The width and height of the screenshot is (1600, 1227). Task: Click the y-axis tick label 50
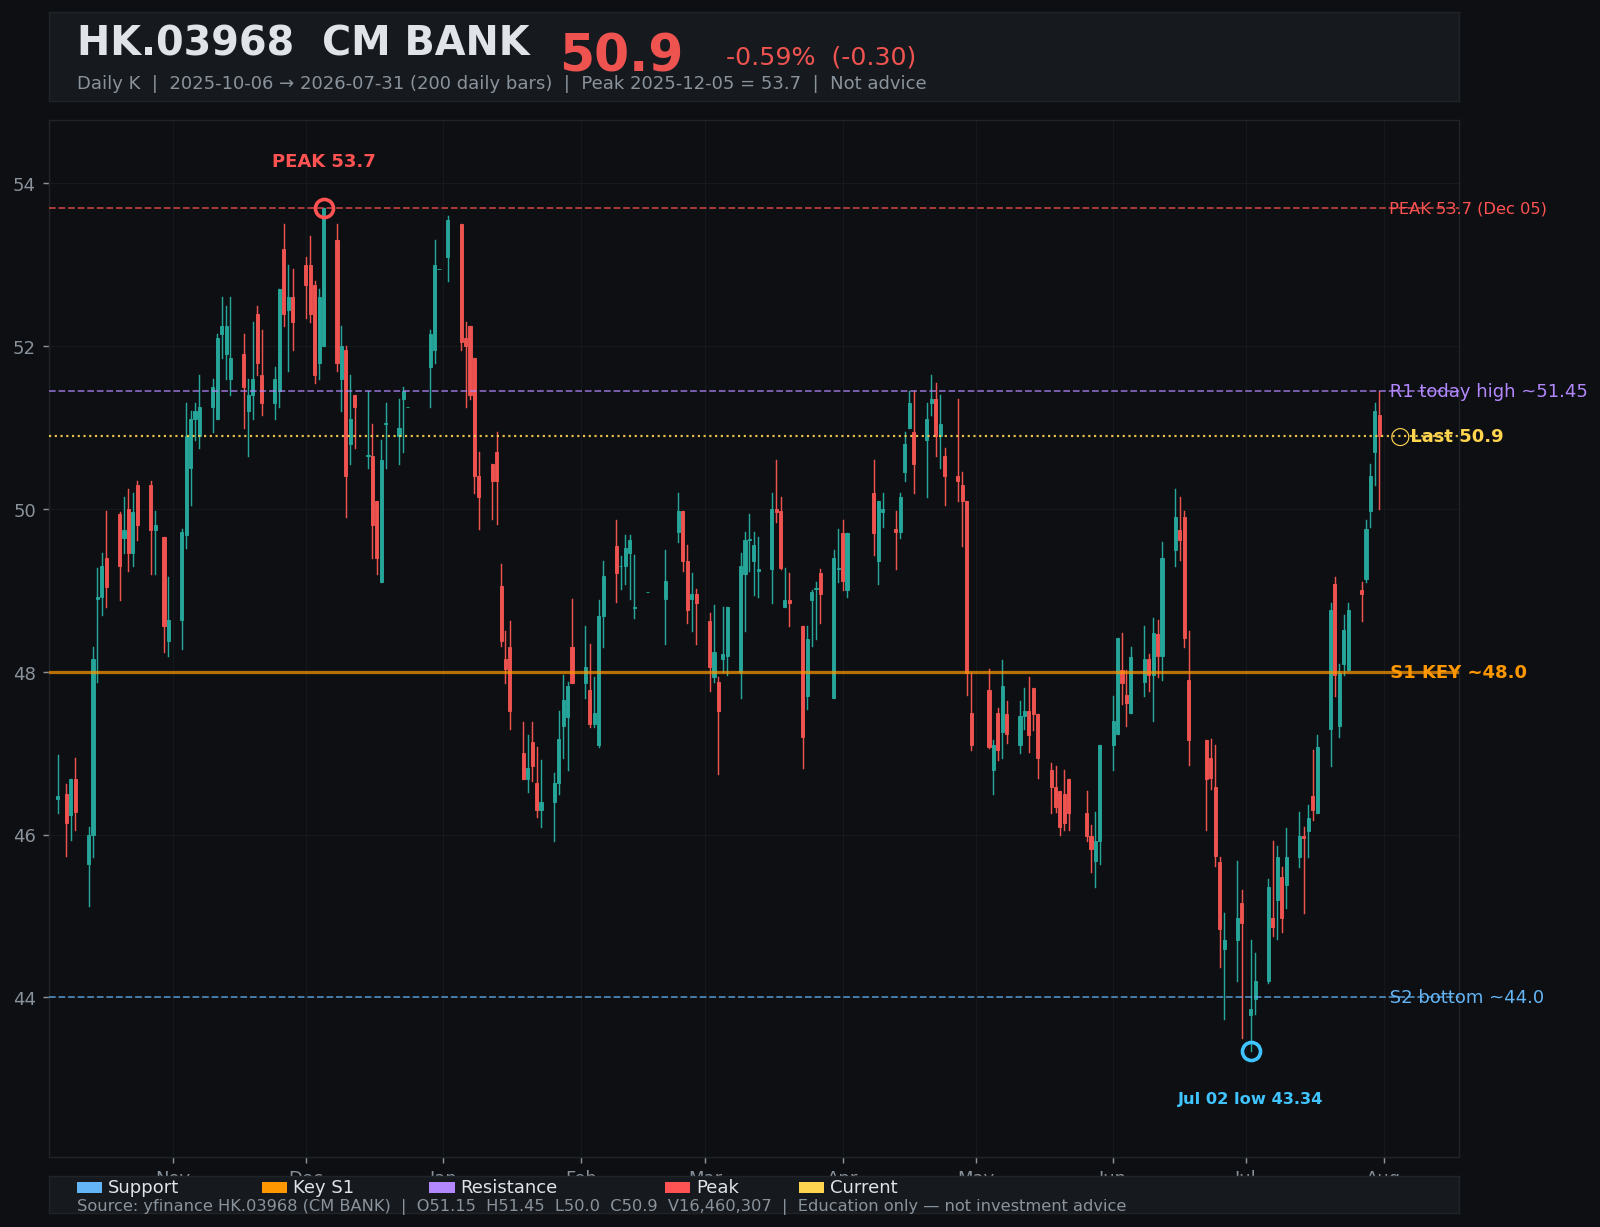(x=24, y=510)
